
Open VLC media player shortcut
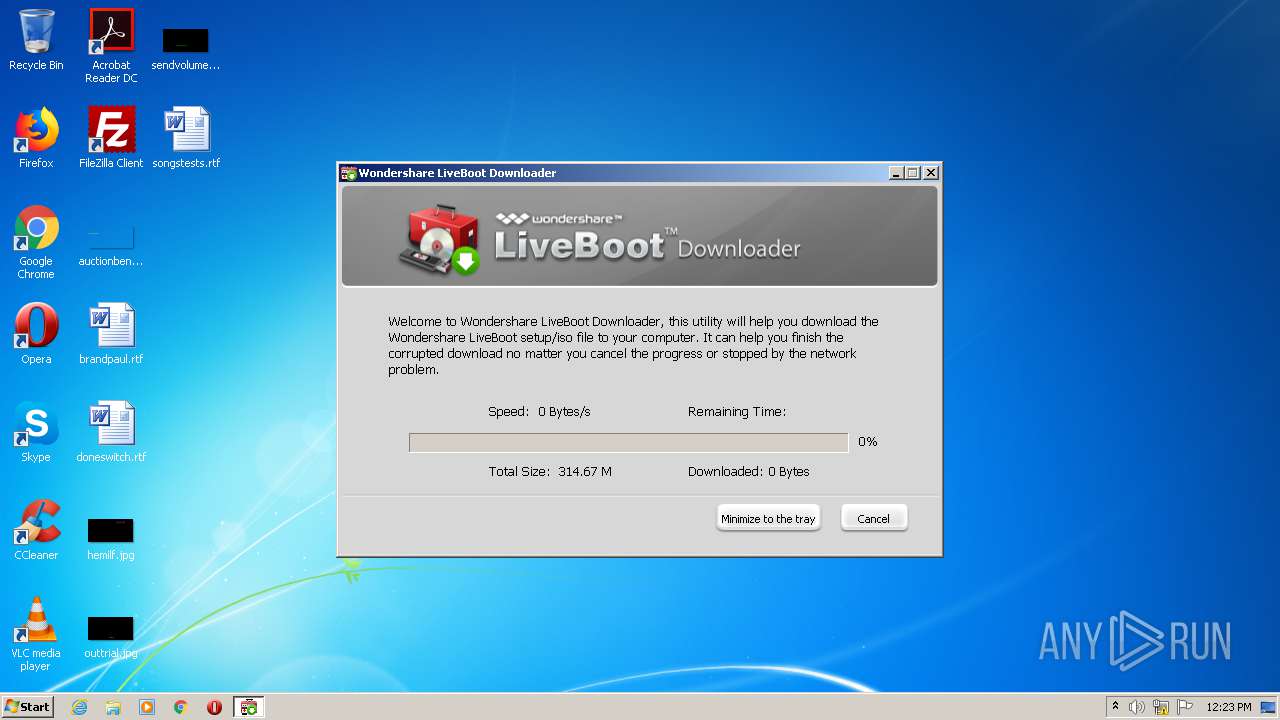36,634
